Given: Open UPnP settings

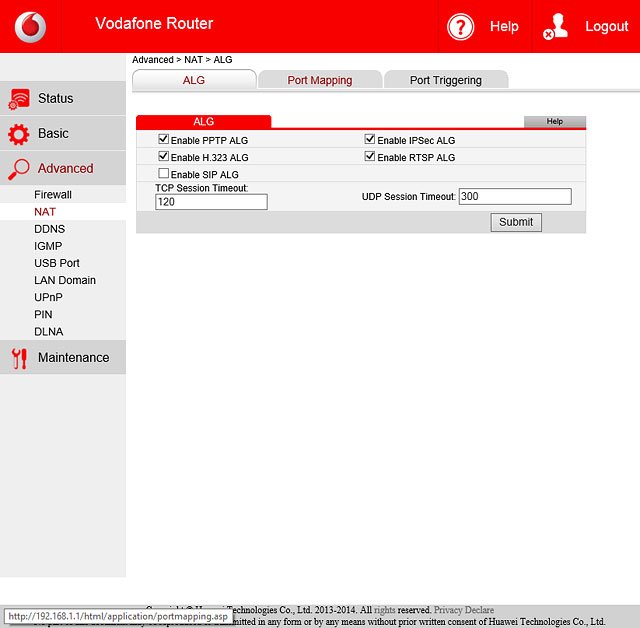Looking at the screenshot, I should [48, 297].
